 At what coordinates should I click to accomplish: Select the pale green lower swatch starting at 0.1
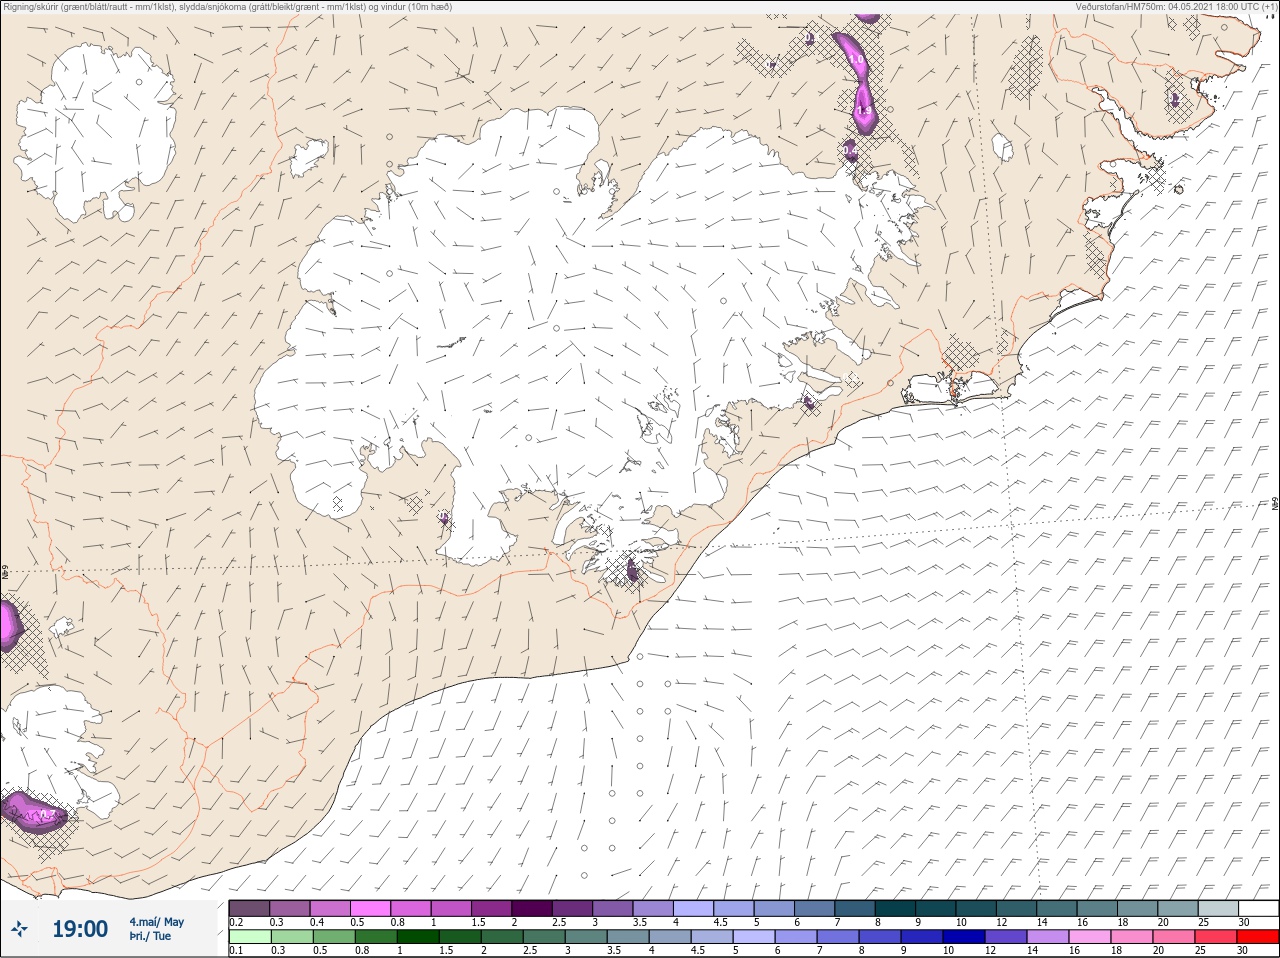249,937
